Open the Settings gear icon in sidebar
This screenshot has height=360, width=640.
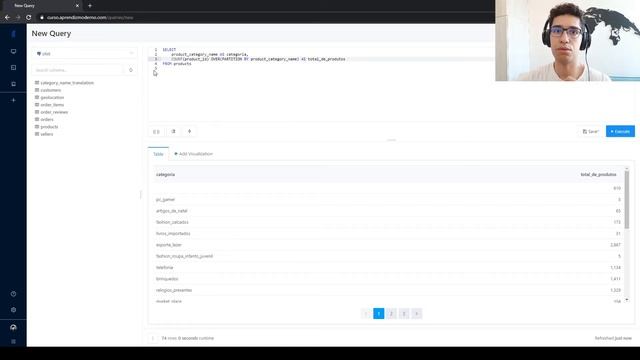13,310
